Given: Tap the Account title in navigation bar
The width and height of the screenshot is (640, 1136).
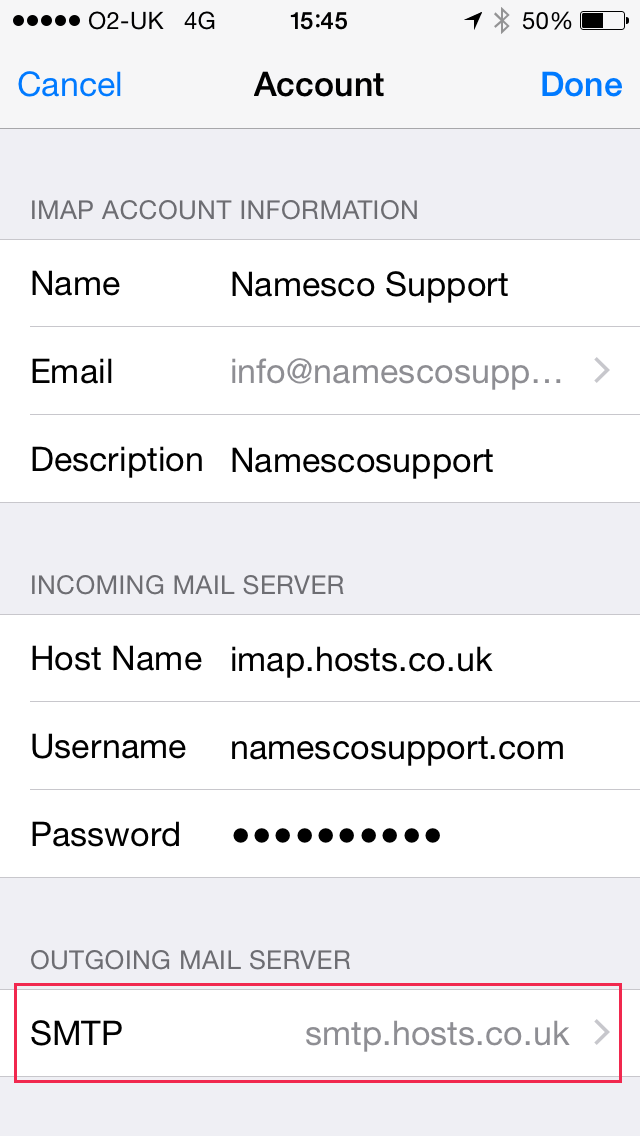Looking at the screenshot, I should pyautogui.click(x=319, y=85).
